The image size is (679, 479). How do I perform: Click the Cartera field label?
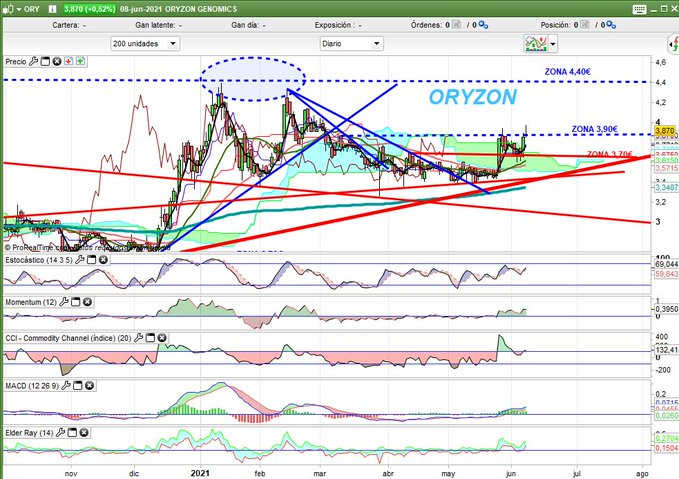(x=66, y=25)
